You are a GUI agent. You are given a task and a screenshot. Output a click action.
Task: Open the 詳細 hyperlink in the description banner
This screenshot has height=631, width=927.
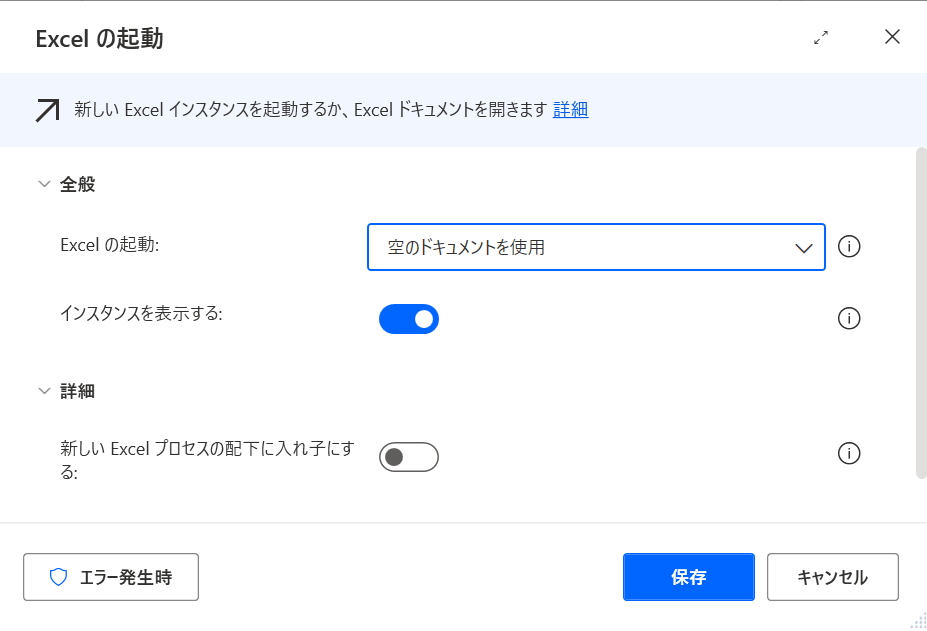[570, 110]
